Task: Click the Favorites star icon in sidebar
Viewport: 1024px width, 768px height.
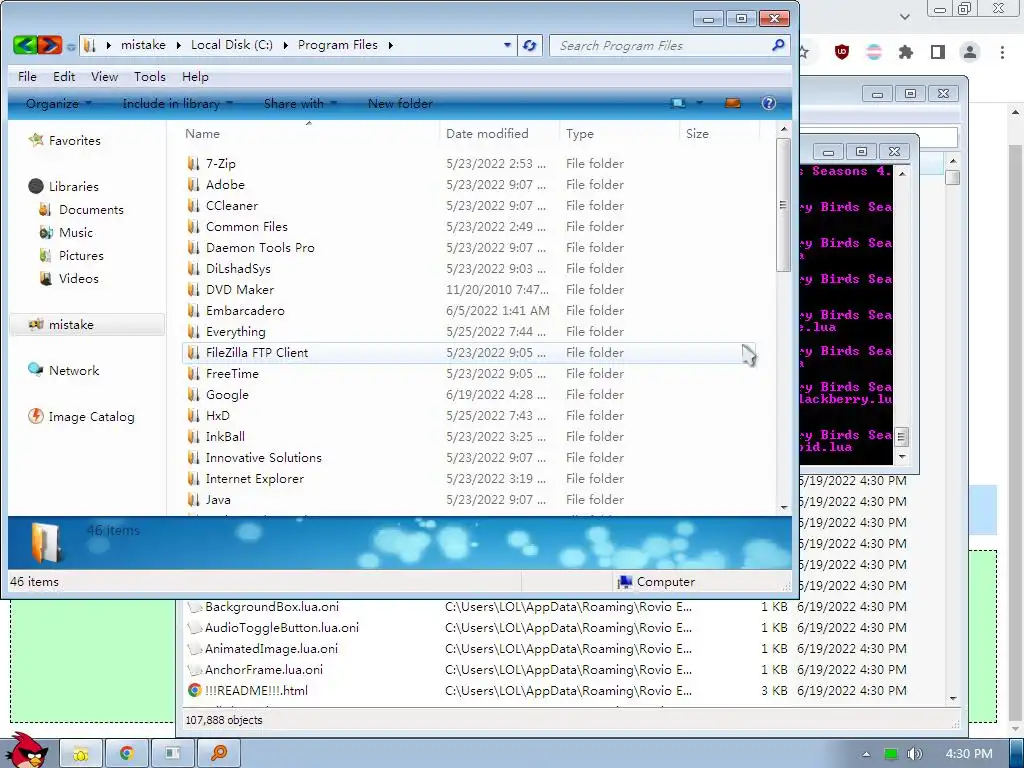Action: click(36, 140)
